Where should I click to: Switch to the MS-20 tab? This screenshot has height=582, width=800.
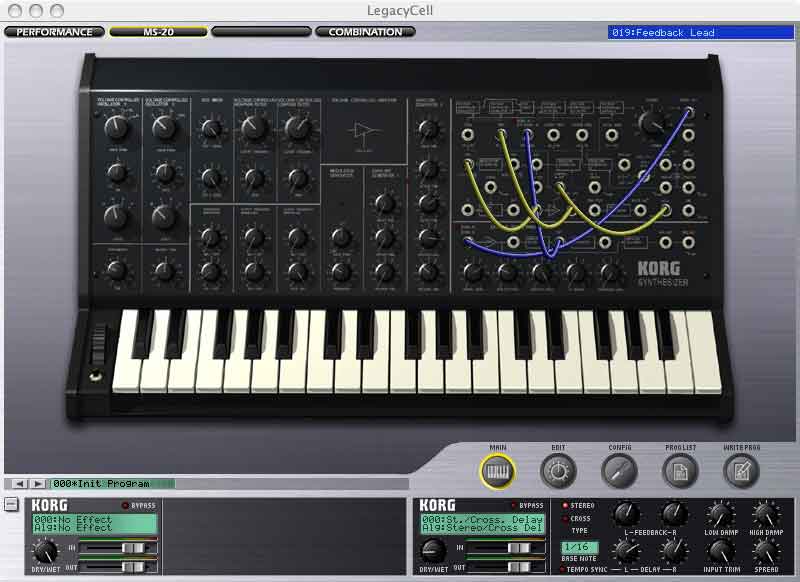click(x=158, y=32)
